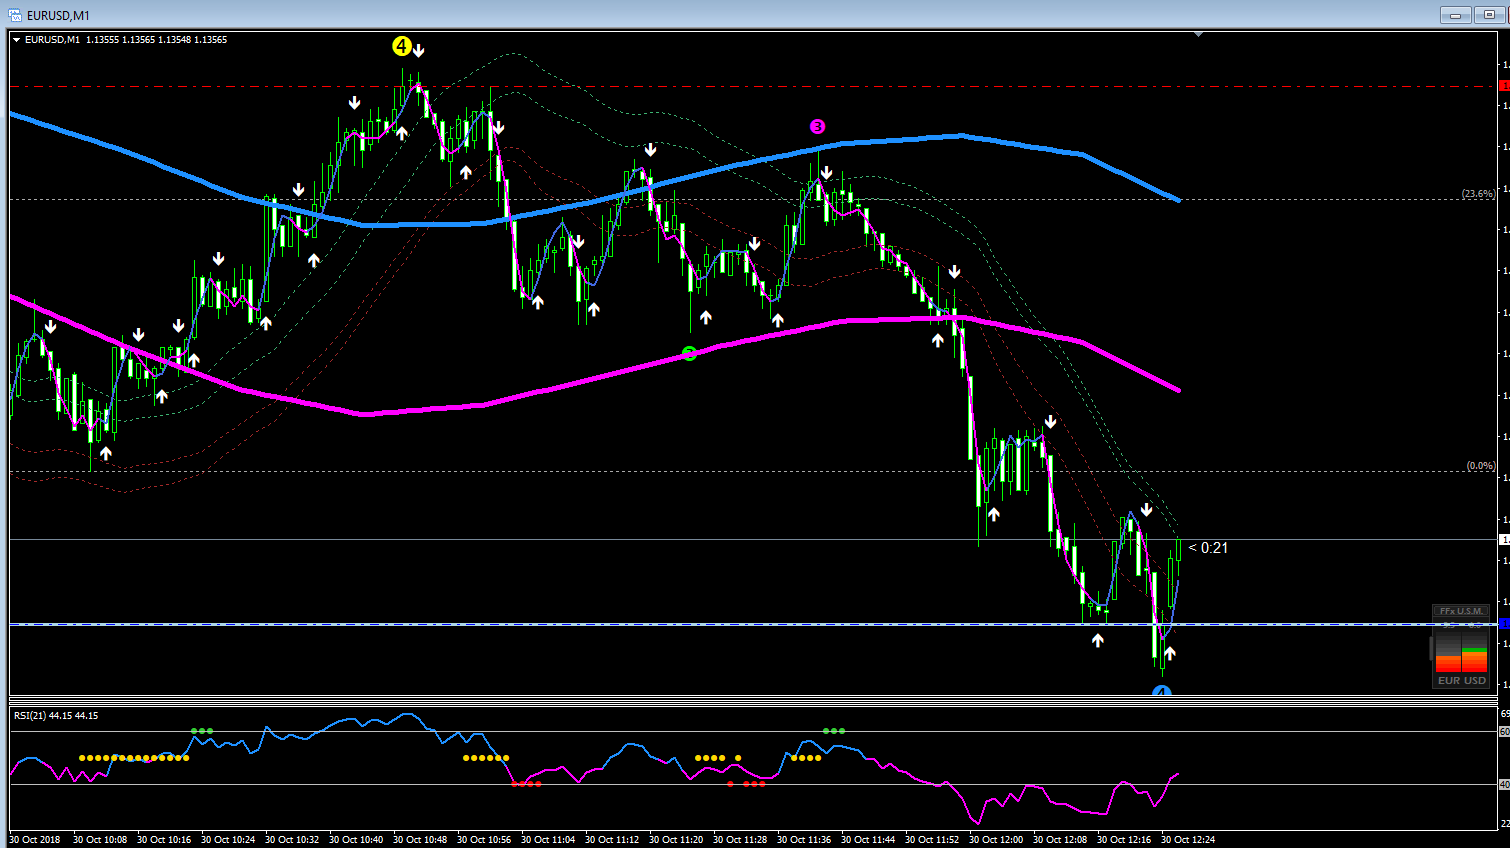Click the gray chart shift triangle on the top border
1510x848 pixels.
[x=1198, y=35]
